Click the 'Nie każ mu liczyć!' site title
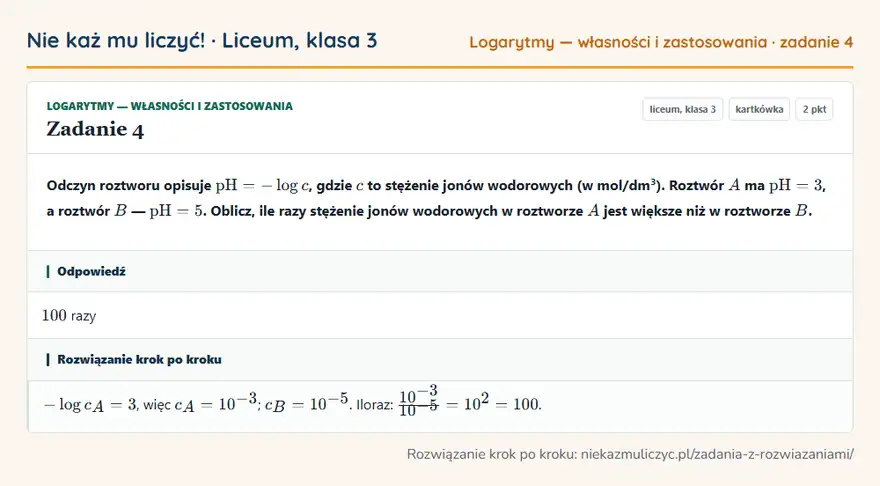The width and height of the screenshot is (880, 486). pos(116,40)
